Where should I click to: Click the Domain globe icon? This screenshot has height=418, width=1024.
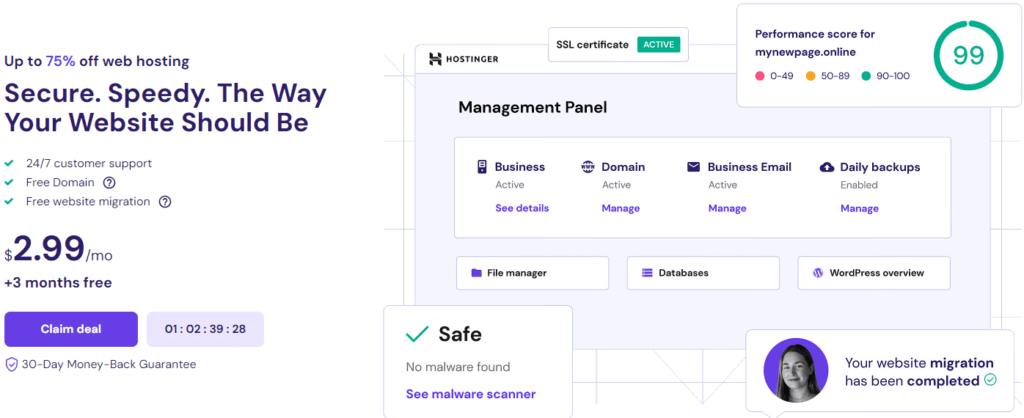pos(588,167)
